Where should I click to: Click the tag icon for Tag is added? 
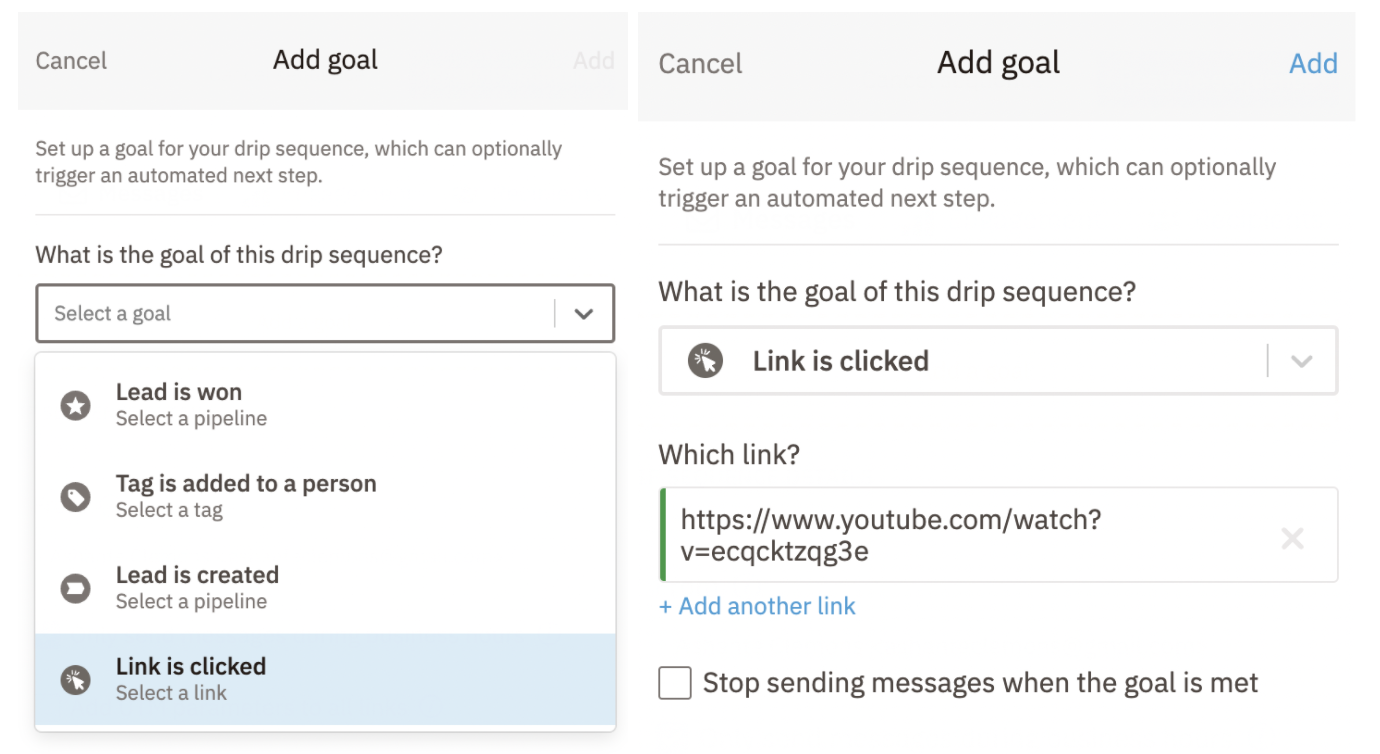coord(76,497)
